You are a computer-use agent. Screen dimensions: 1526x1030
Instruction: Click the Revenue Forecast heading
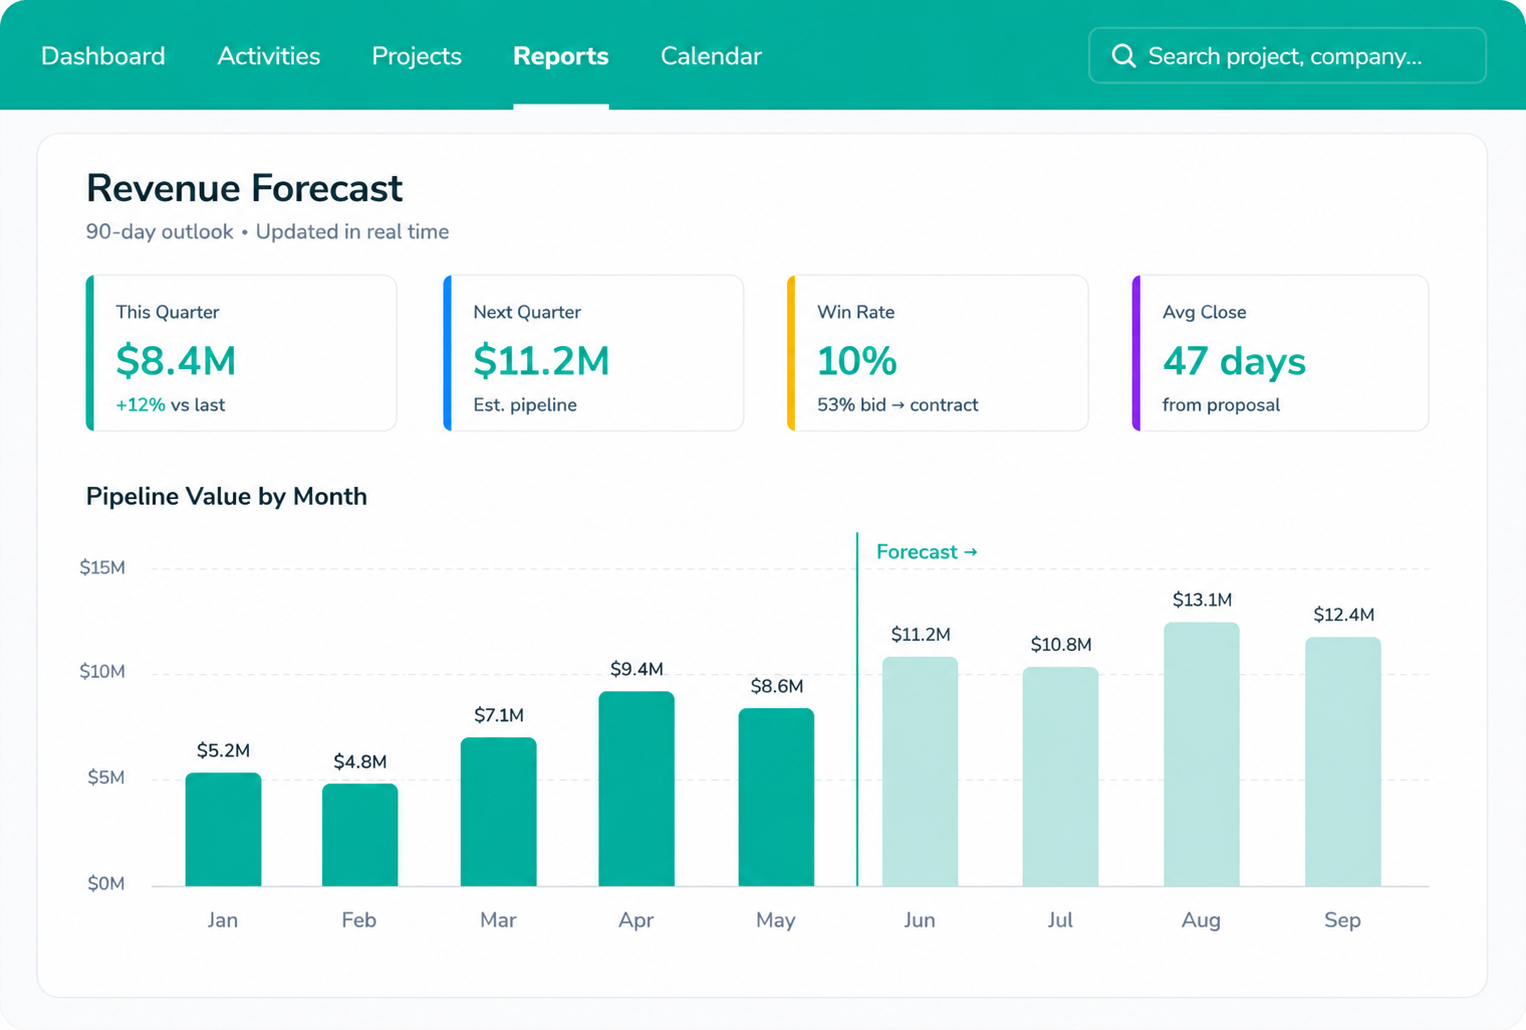(x=244, y=188)
